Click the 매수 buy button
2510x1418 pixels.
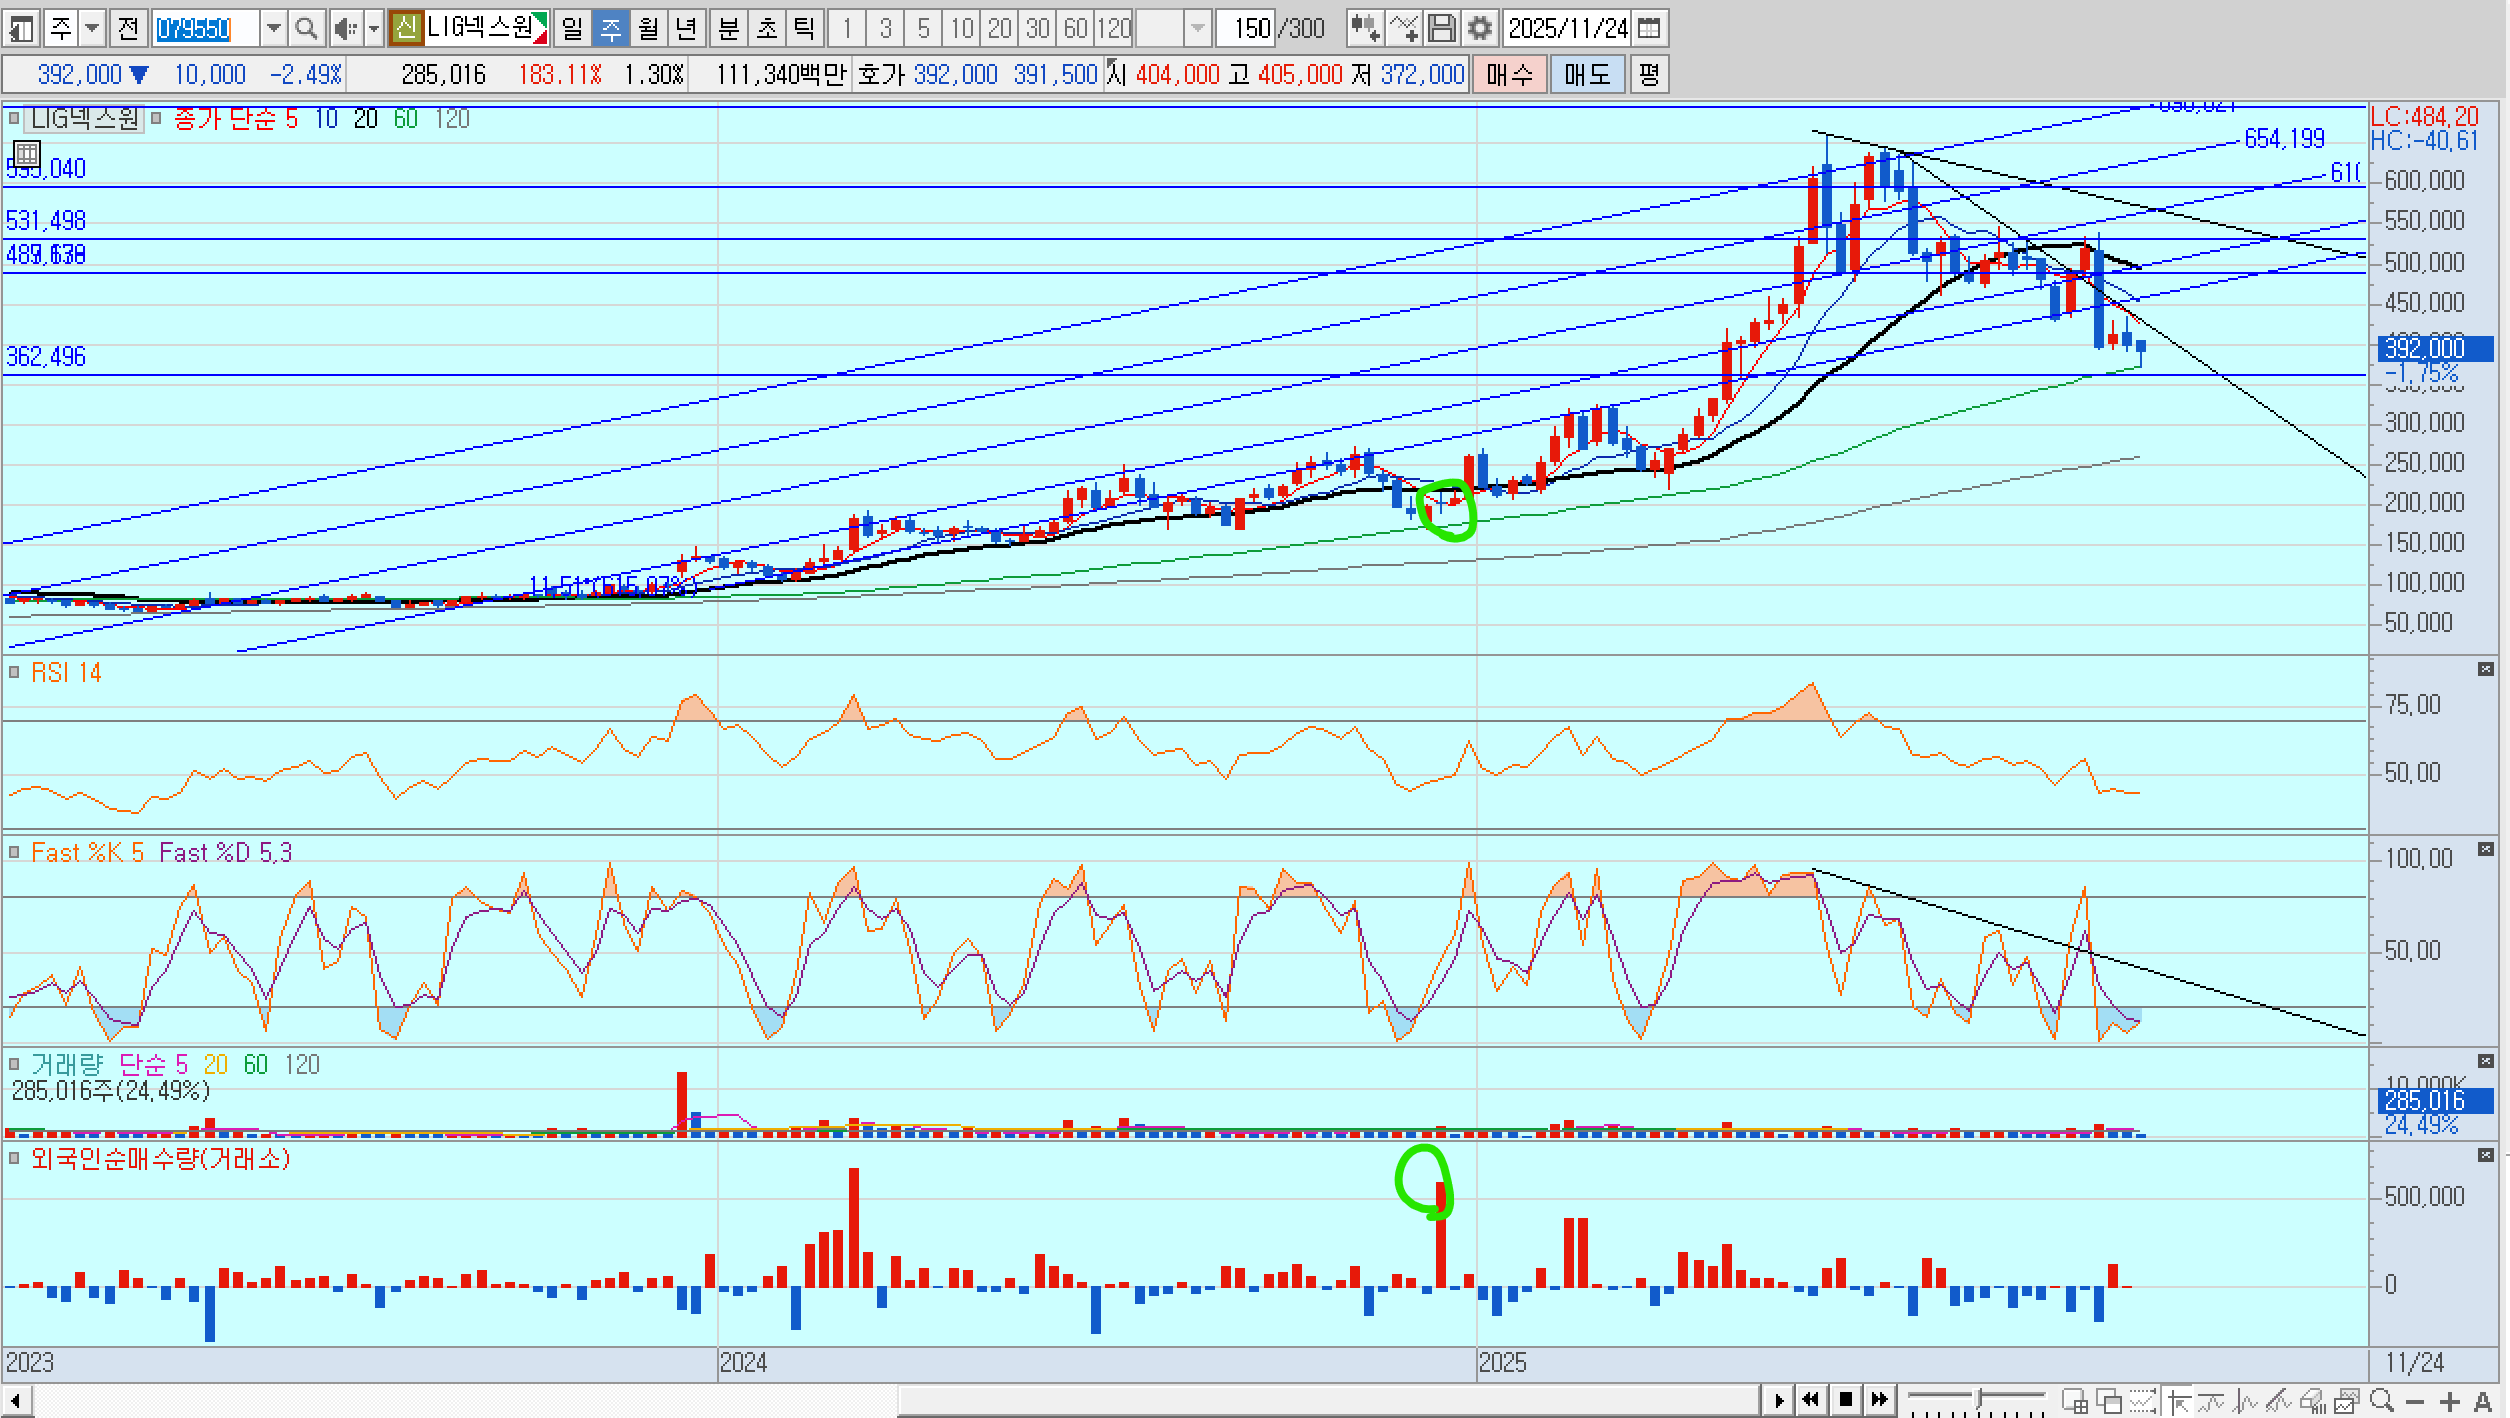[1508, 74]
